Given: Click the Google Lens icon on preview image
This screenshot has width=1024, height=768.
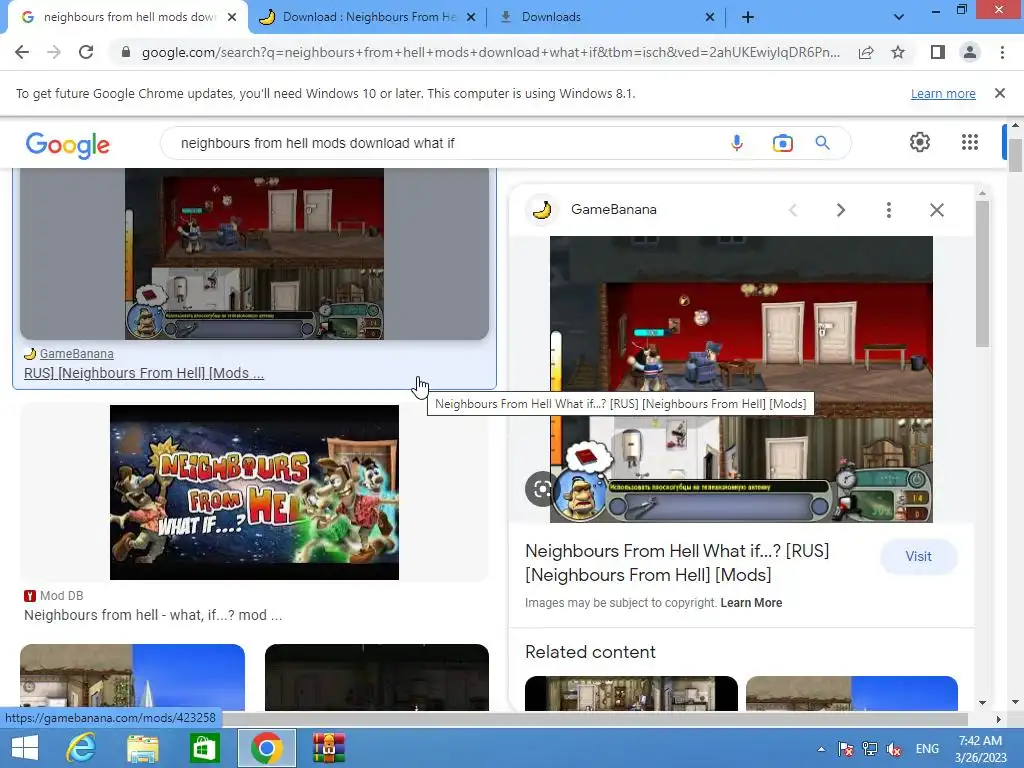Looking at the screenshot, I should 539,489.
